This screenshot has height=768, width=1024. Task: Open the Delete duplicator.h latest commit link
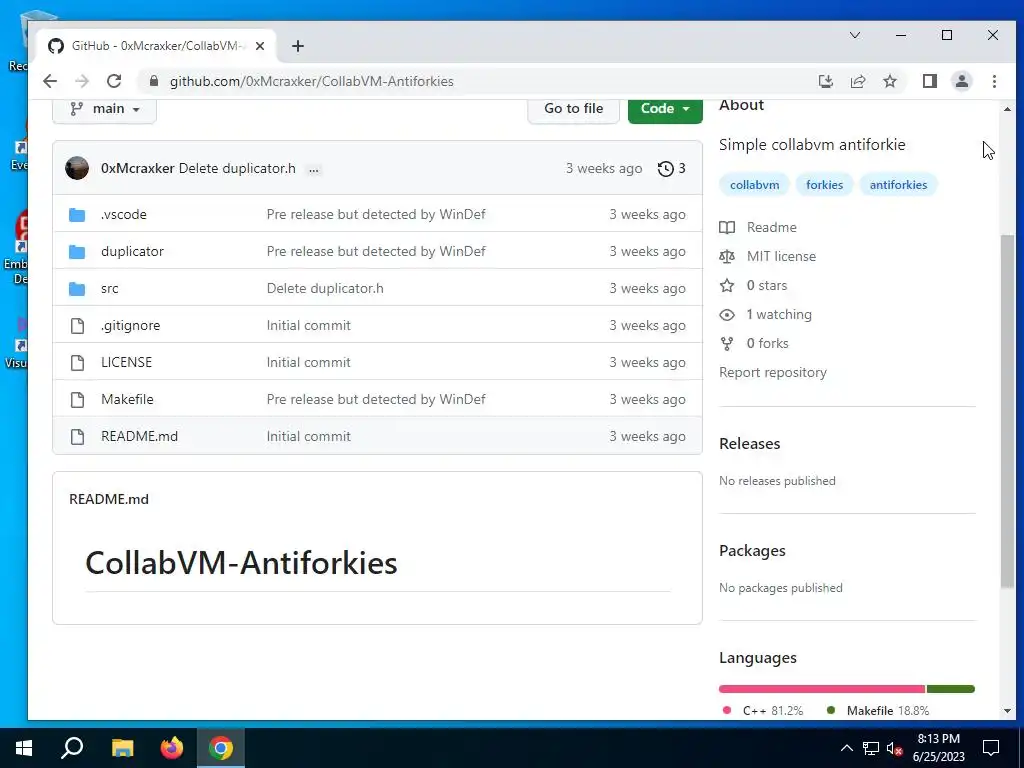[x=237, y=168]
